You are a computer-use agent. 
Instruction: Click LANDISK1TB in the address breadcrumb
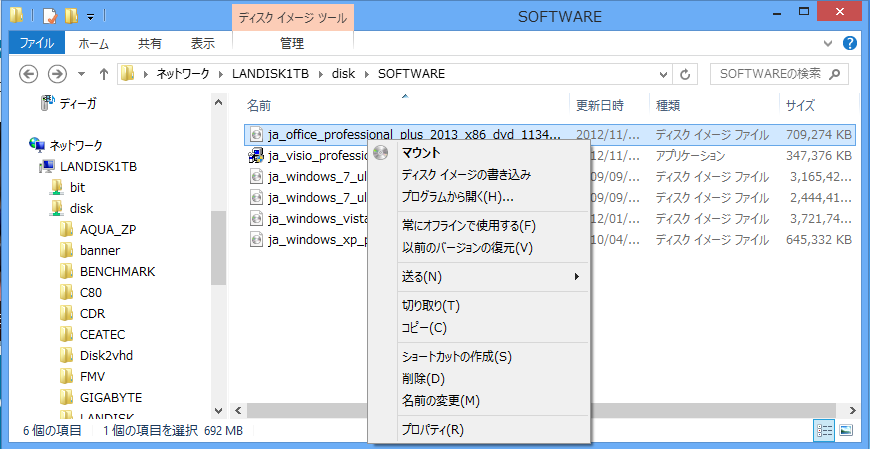coord(267,74)
